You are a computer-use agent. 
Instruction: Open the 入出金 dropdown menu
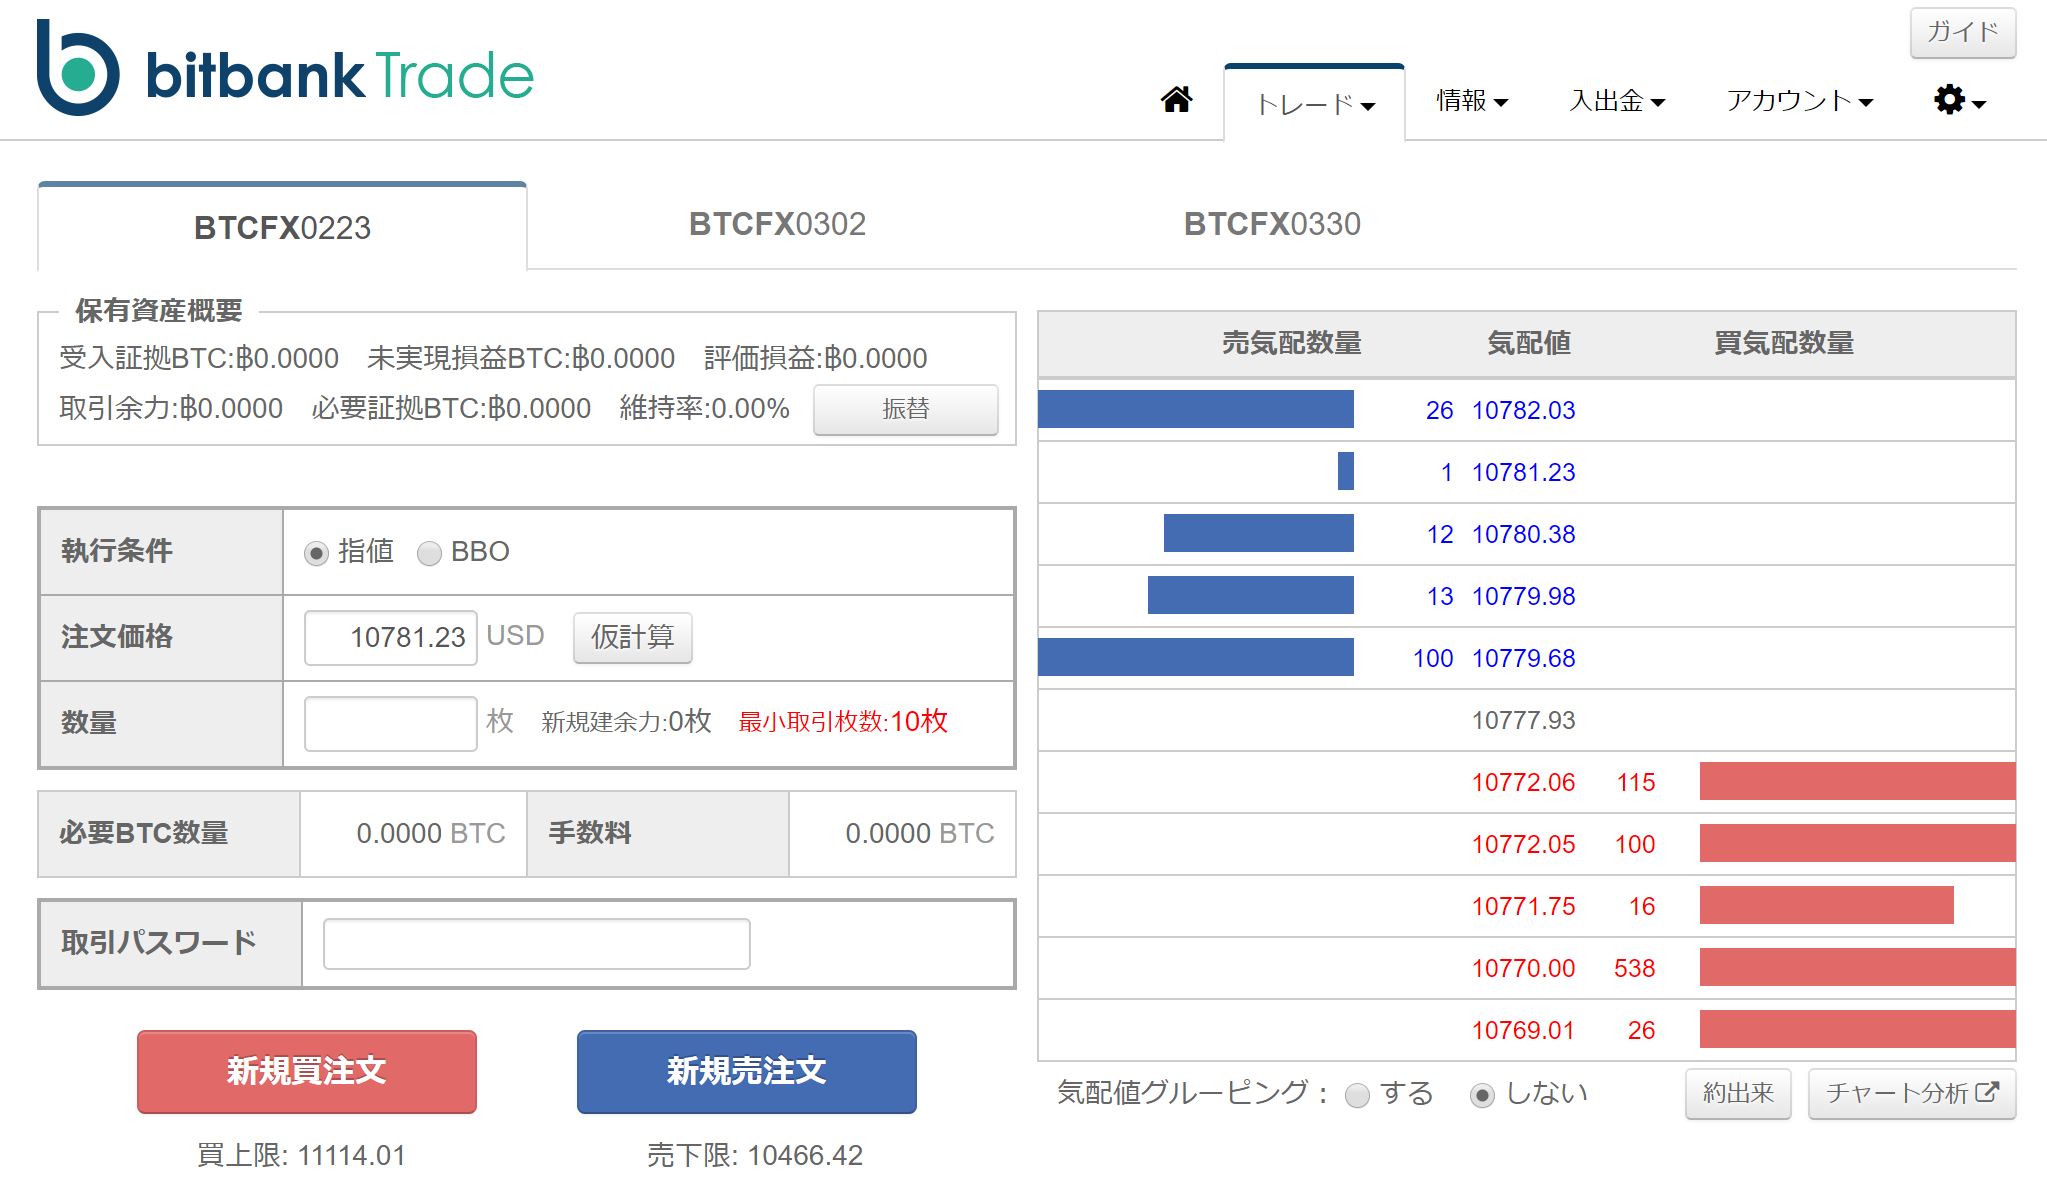(x=1616, y=101)
